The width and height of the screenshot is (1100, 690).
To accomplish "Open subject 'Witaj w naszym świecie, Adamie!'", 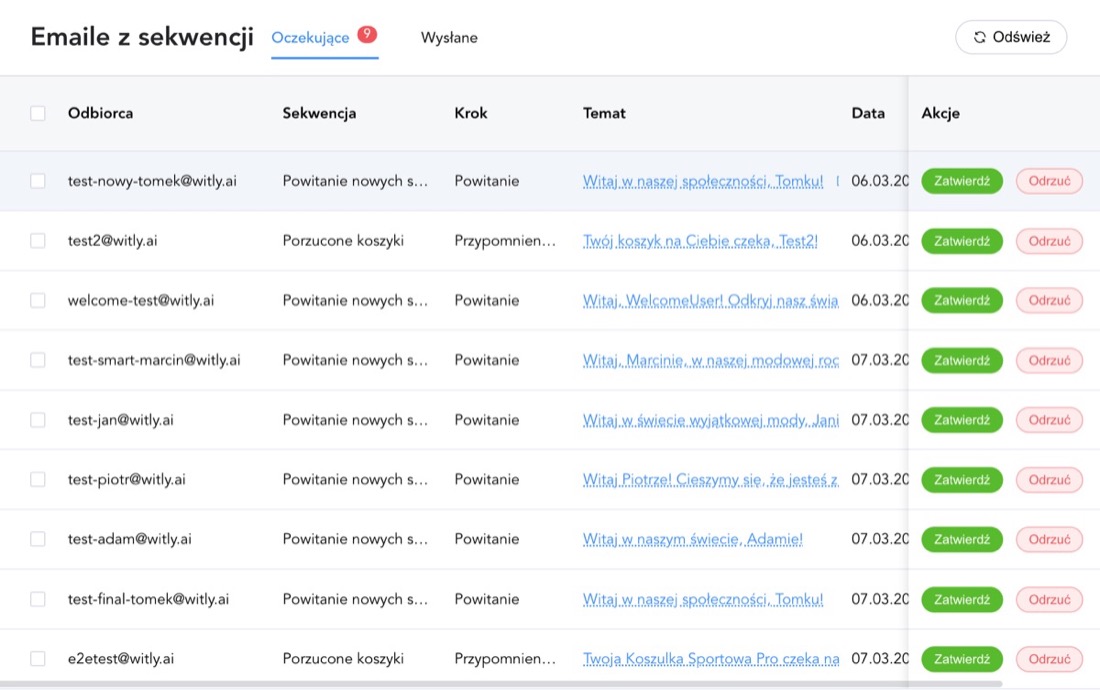I will [x=692, y=539].
